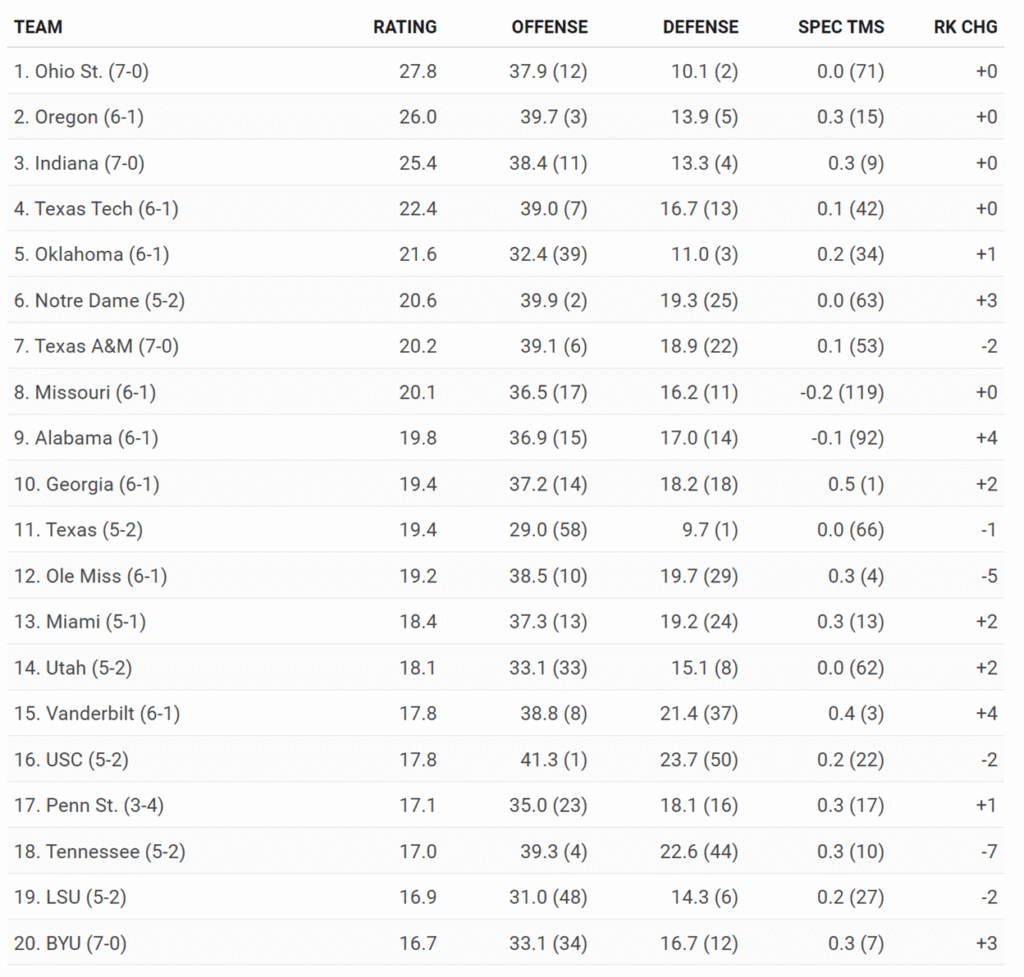1024x977 pixels.
Task: Sort by the RK CHG column header
Action: tap(965, 27)
